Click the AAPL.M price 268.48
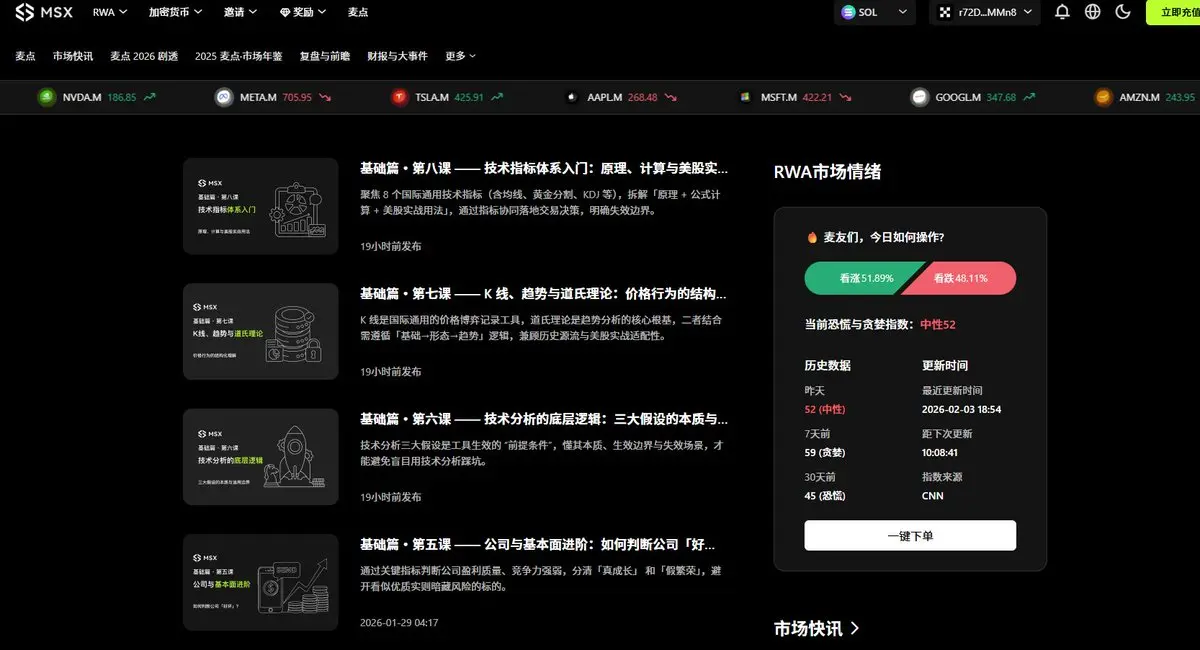This screenshot has width=1200, height=650. pyautogui.click(x=642, y=97)
